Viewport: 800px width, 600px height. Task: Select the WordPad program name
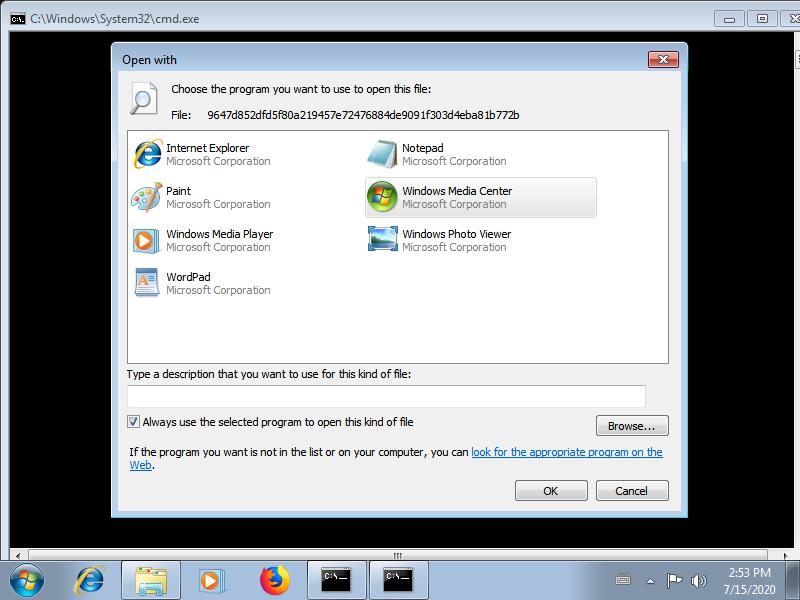(188, 277)
